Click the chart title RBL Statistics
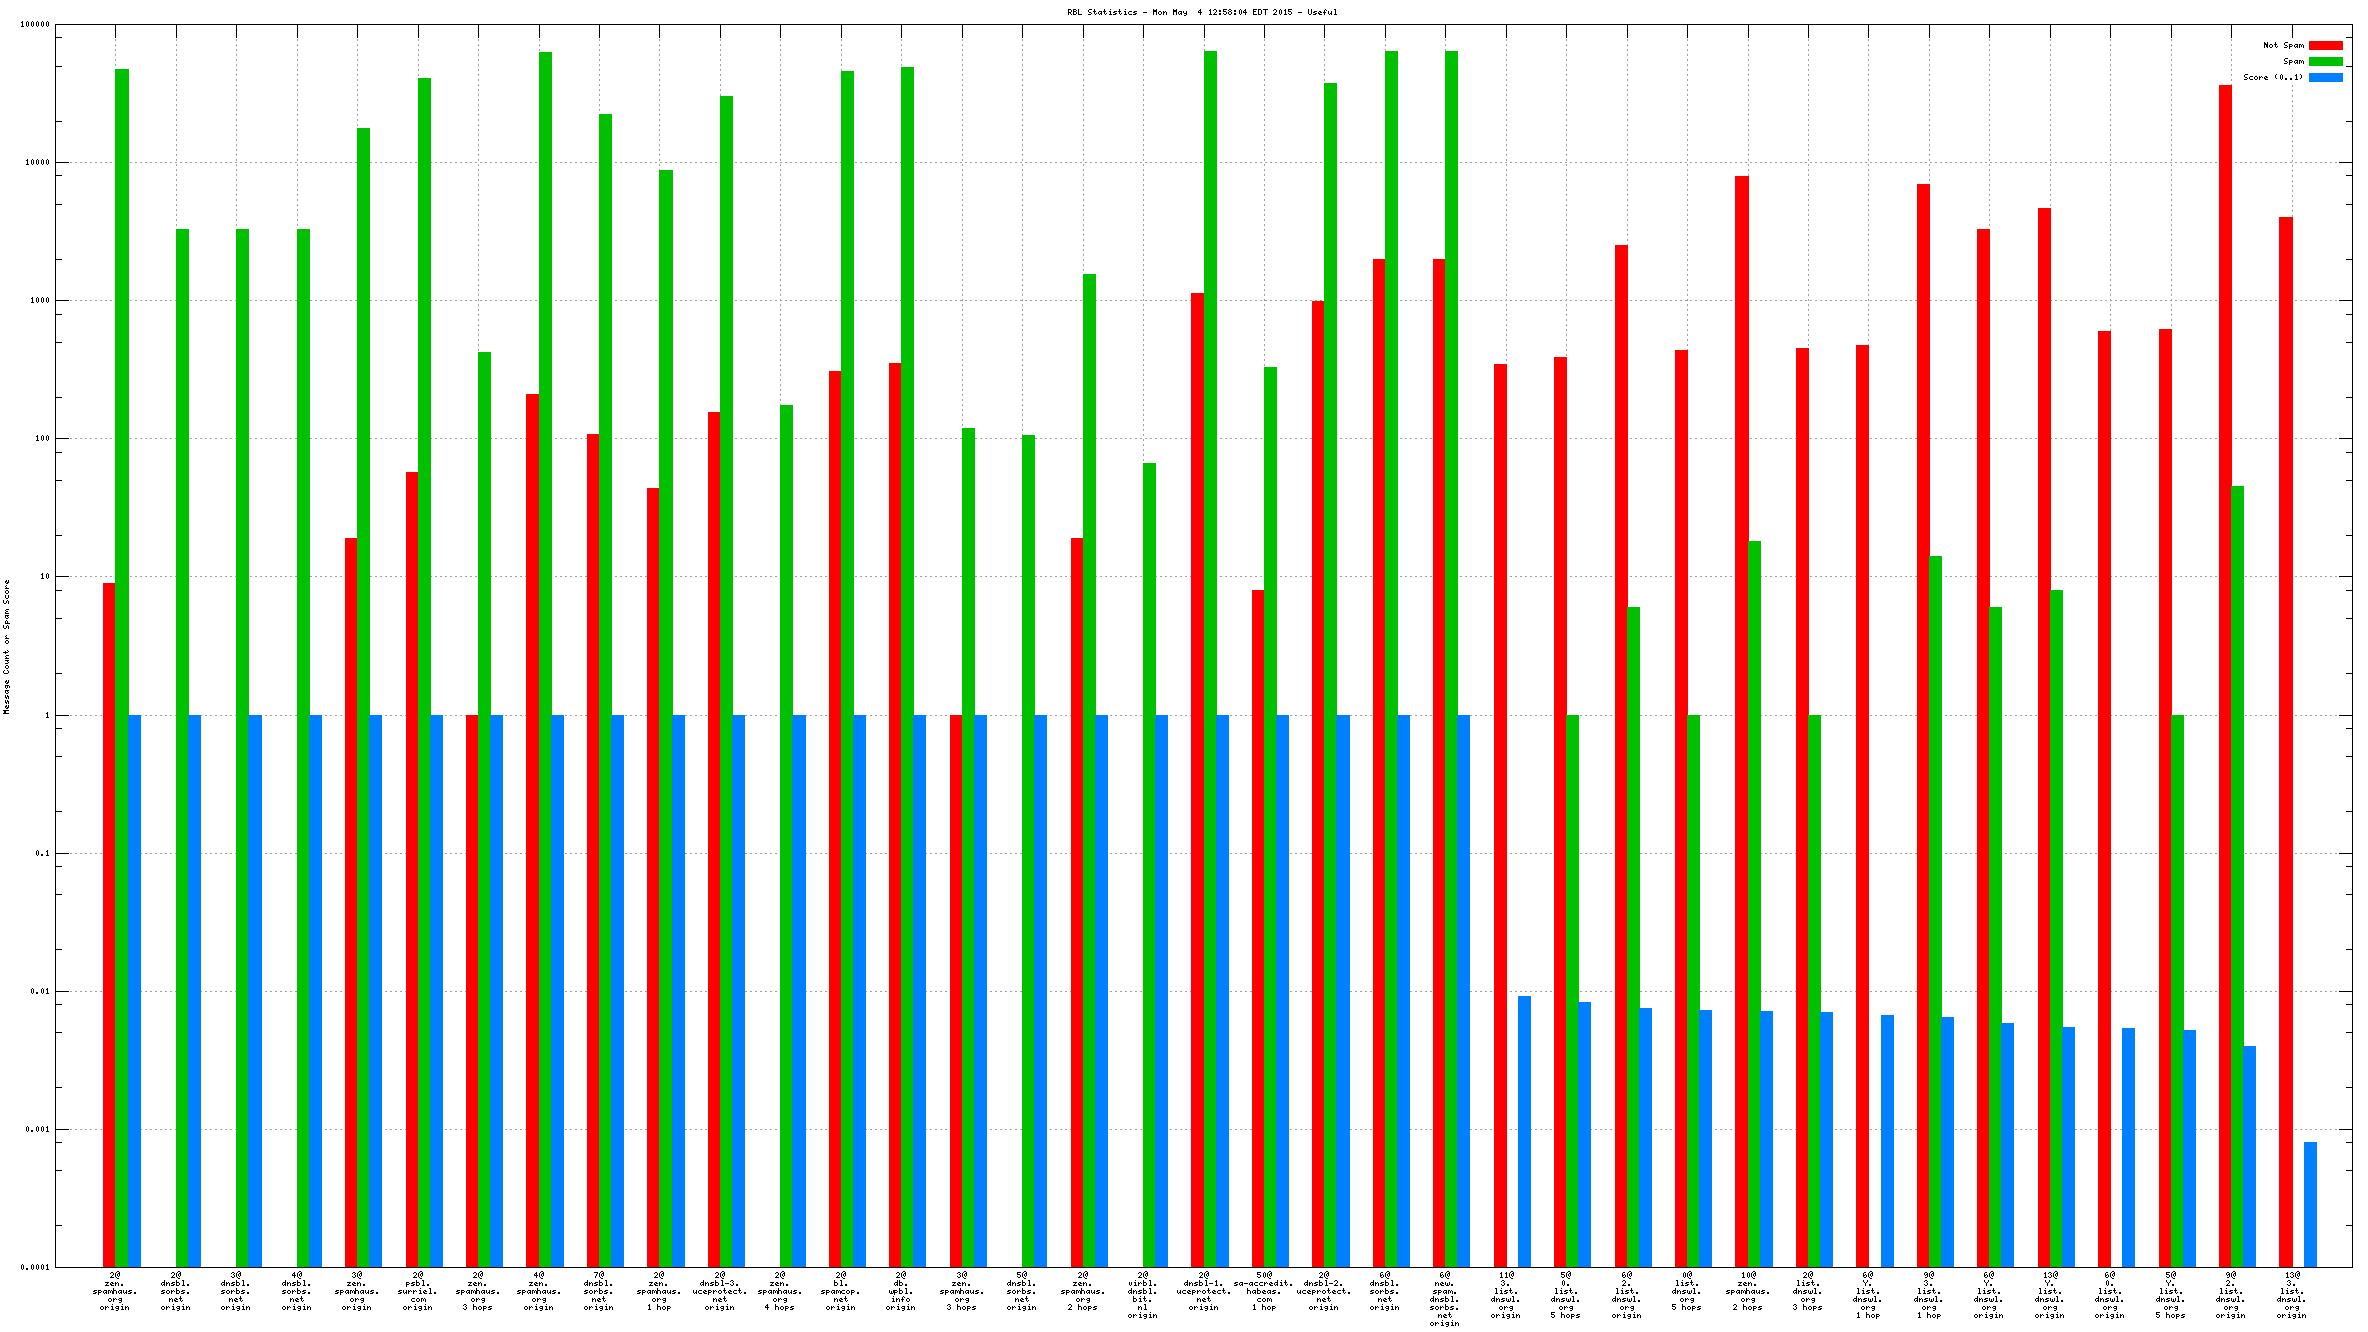This screenshot has width=2368, height=1332. [1201, 12]
